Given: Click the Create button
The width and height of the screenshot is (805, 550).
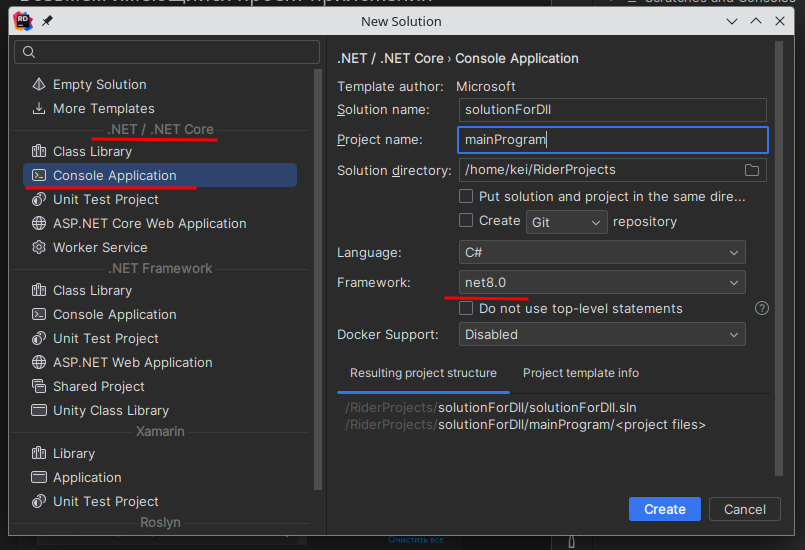Looking at the screenshot, I should 664,509.
